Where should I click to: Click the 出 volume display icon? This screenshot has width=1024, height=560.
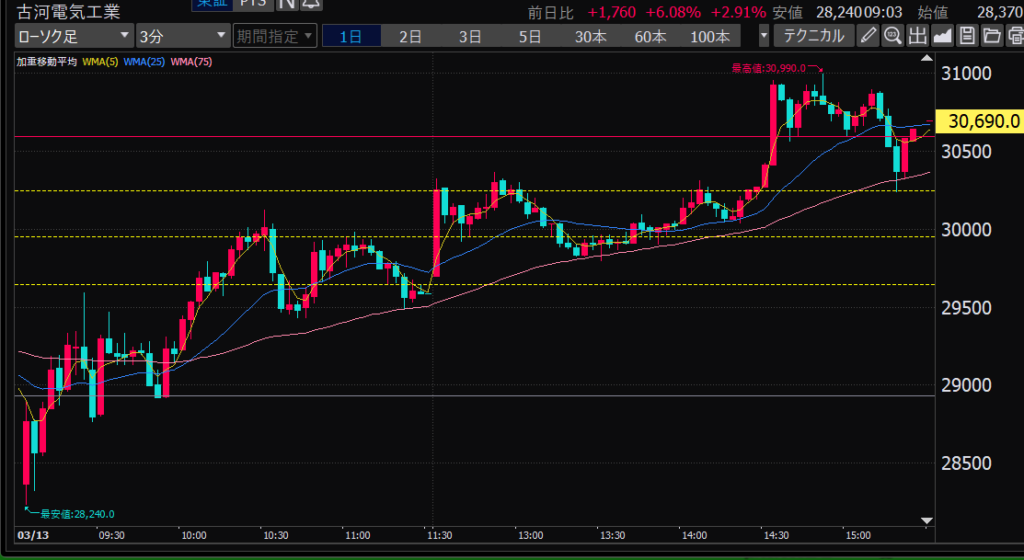[917, 37]
